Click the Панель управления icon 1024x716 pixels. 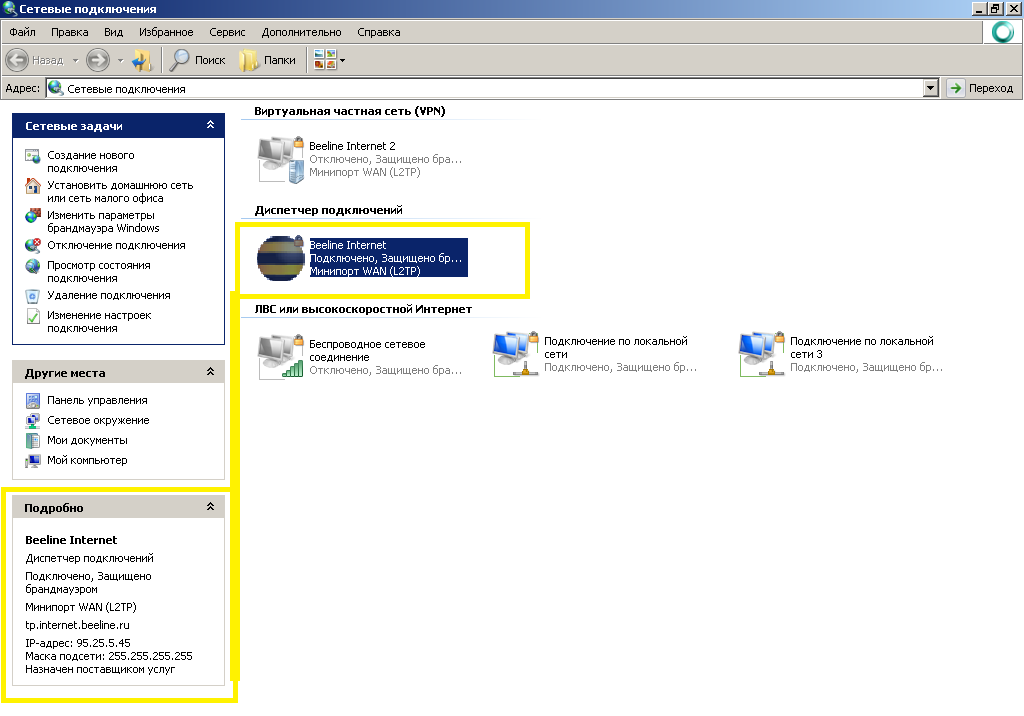(33, 400)
